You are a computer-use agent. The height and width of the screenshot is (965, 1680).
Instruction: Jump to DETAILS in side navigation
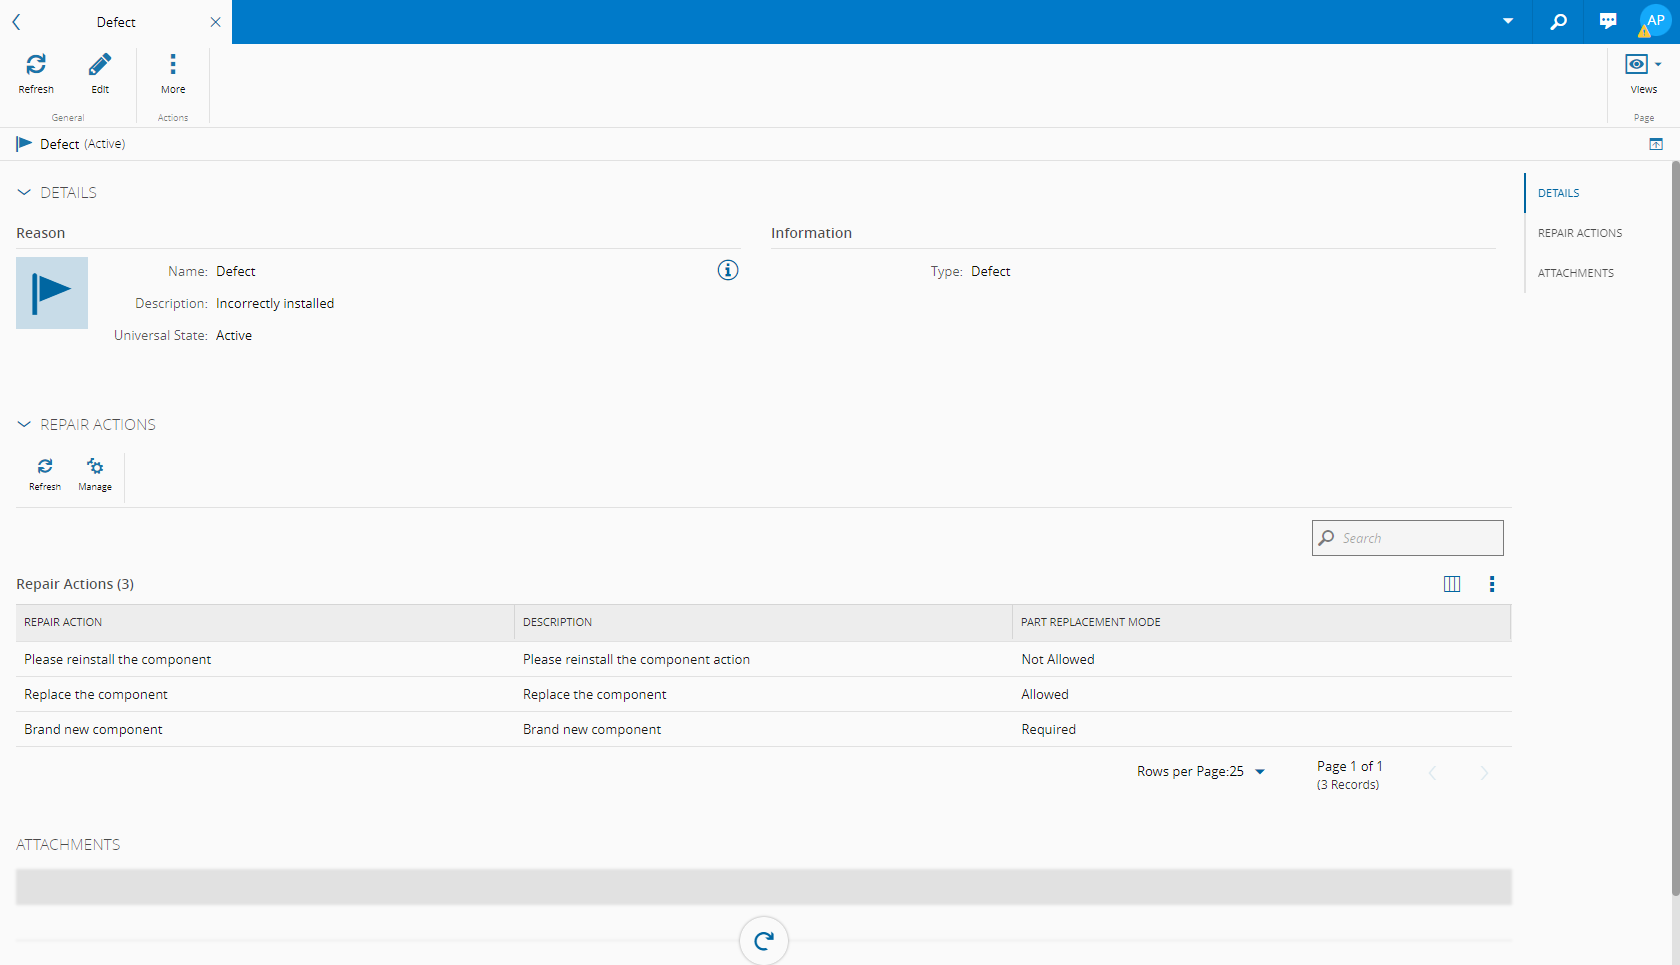click(x=1559, y=193)
